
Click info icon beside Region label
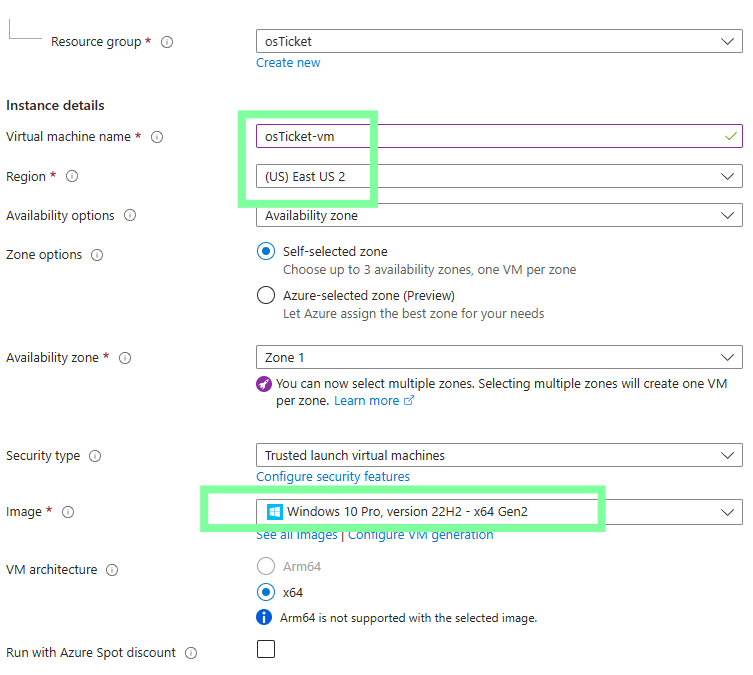(72, 177)
